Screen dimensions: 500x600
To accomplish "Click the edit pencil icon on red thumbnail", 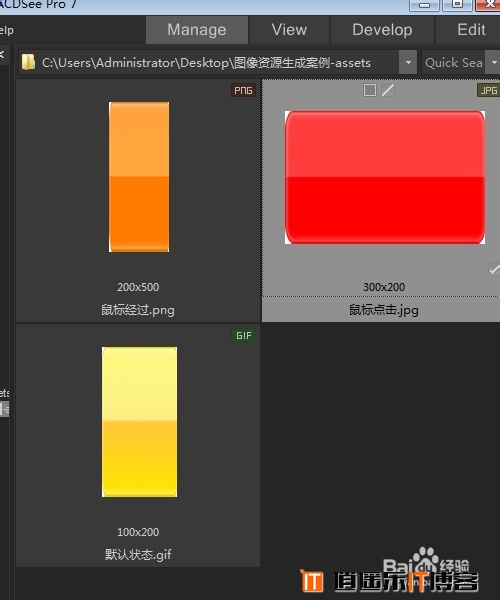I will (x=388, y=90).
